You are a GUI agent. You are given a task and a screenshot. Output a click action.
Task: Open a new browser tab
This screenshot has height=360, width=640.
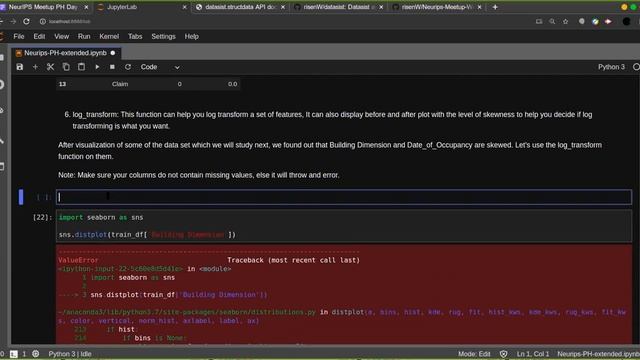coord(495,7)
